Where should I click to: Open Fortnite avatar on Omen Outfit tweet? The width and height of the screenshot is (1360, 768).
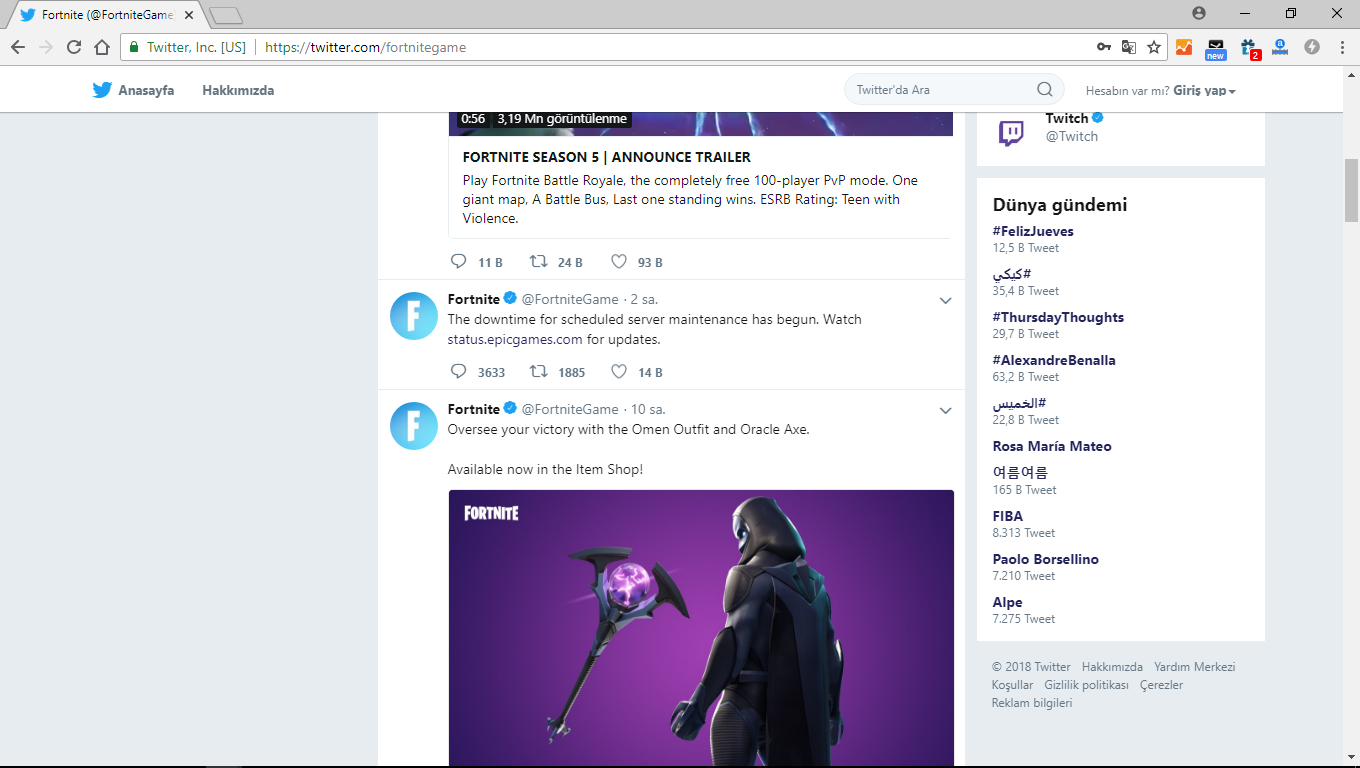coord(413,426)
